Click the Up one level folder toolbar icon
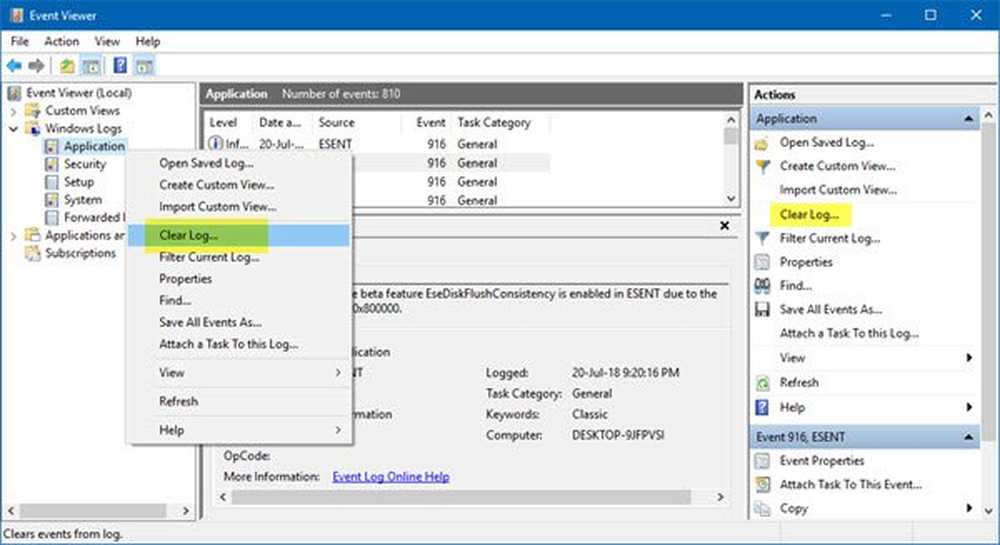This screenshot has width=1000, height=545. 67,66
